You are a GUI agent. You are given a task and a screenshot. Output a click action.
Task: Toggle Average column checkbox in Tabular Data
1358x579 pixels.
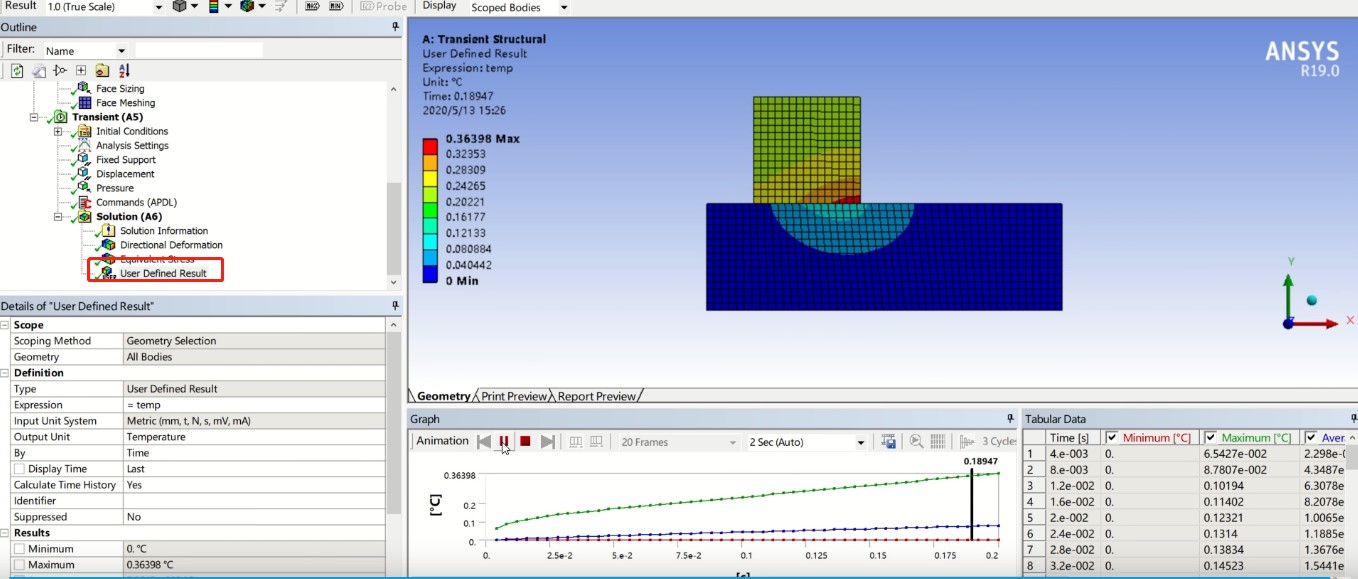(x=1311, y=438)
